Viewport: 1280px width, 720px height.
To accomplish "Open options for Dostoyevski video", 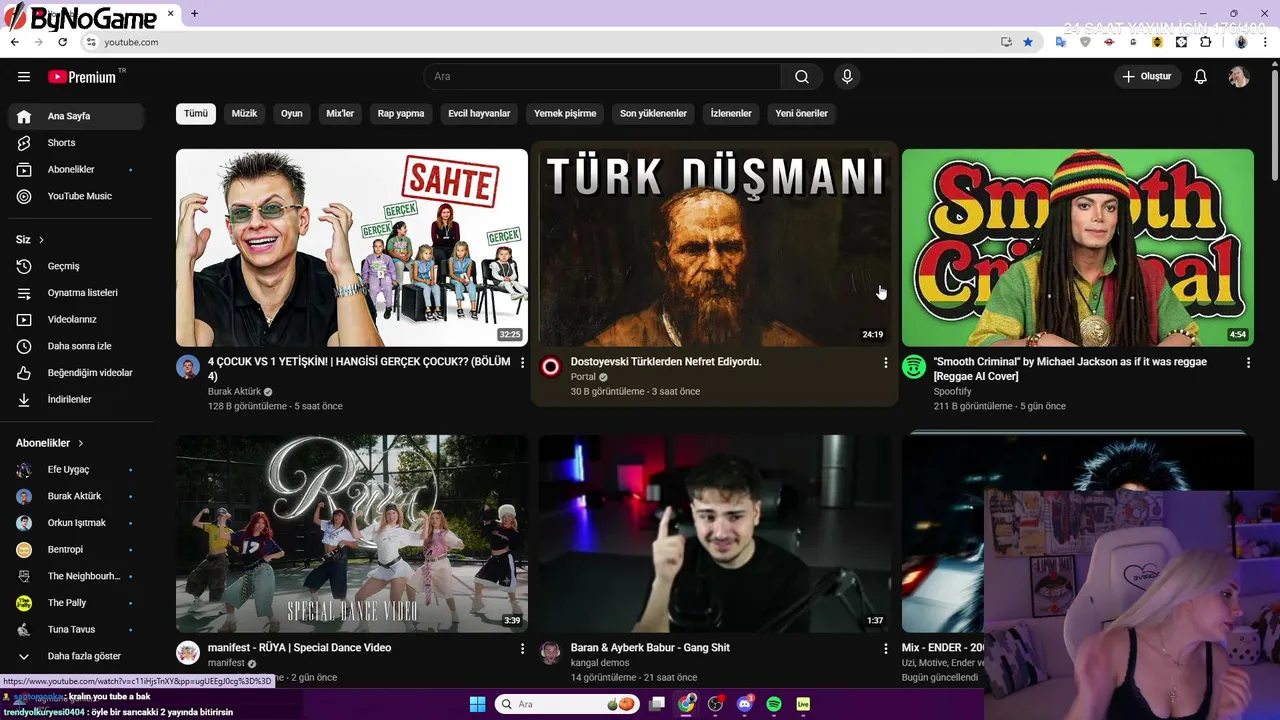I will pos(885,363).
